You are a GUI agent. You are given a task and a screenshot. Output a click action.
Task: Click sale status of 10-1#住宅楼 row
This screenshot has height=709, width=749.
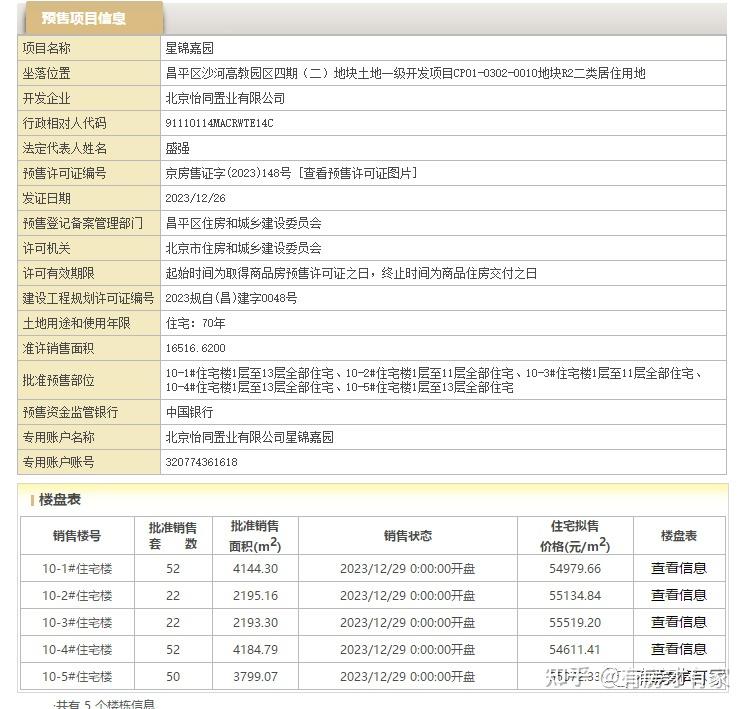[407, 569]
